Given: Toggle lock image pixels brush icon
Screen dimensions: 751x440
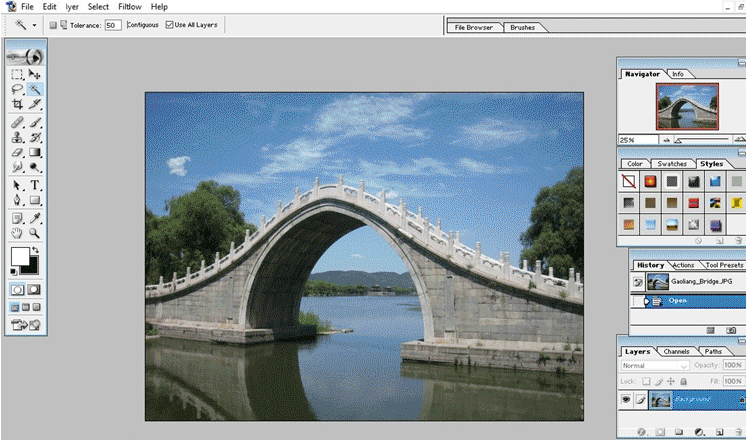Looking at the screenshot, I should pyautogui.click(x=659, y=382).
